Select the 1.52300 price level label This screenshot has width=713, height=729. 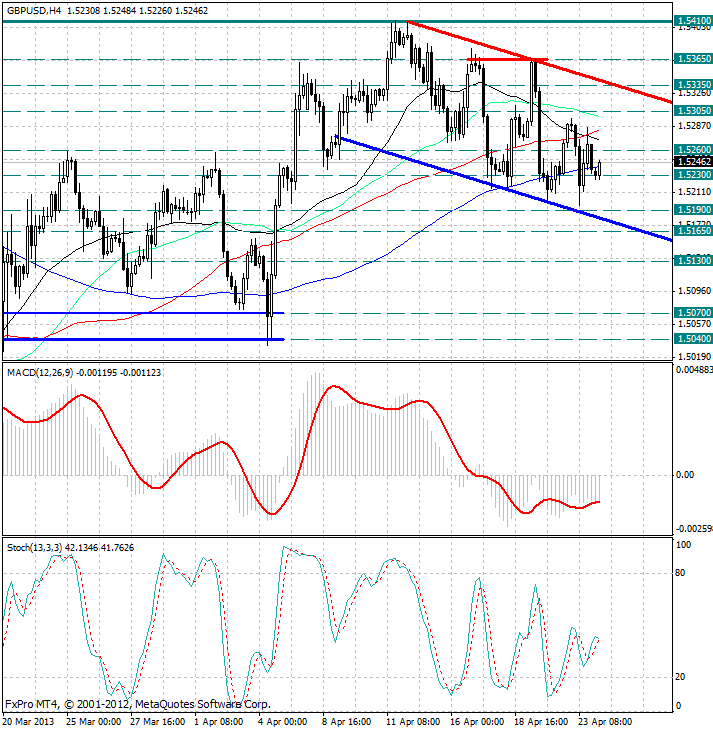coord(693,175)
